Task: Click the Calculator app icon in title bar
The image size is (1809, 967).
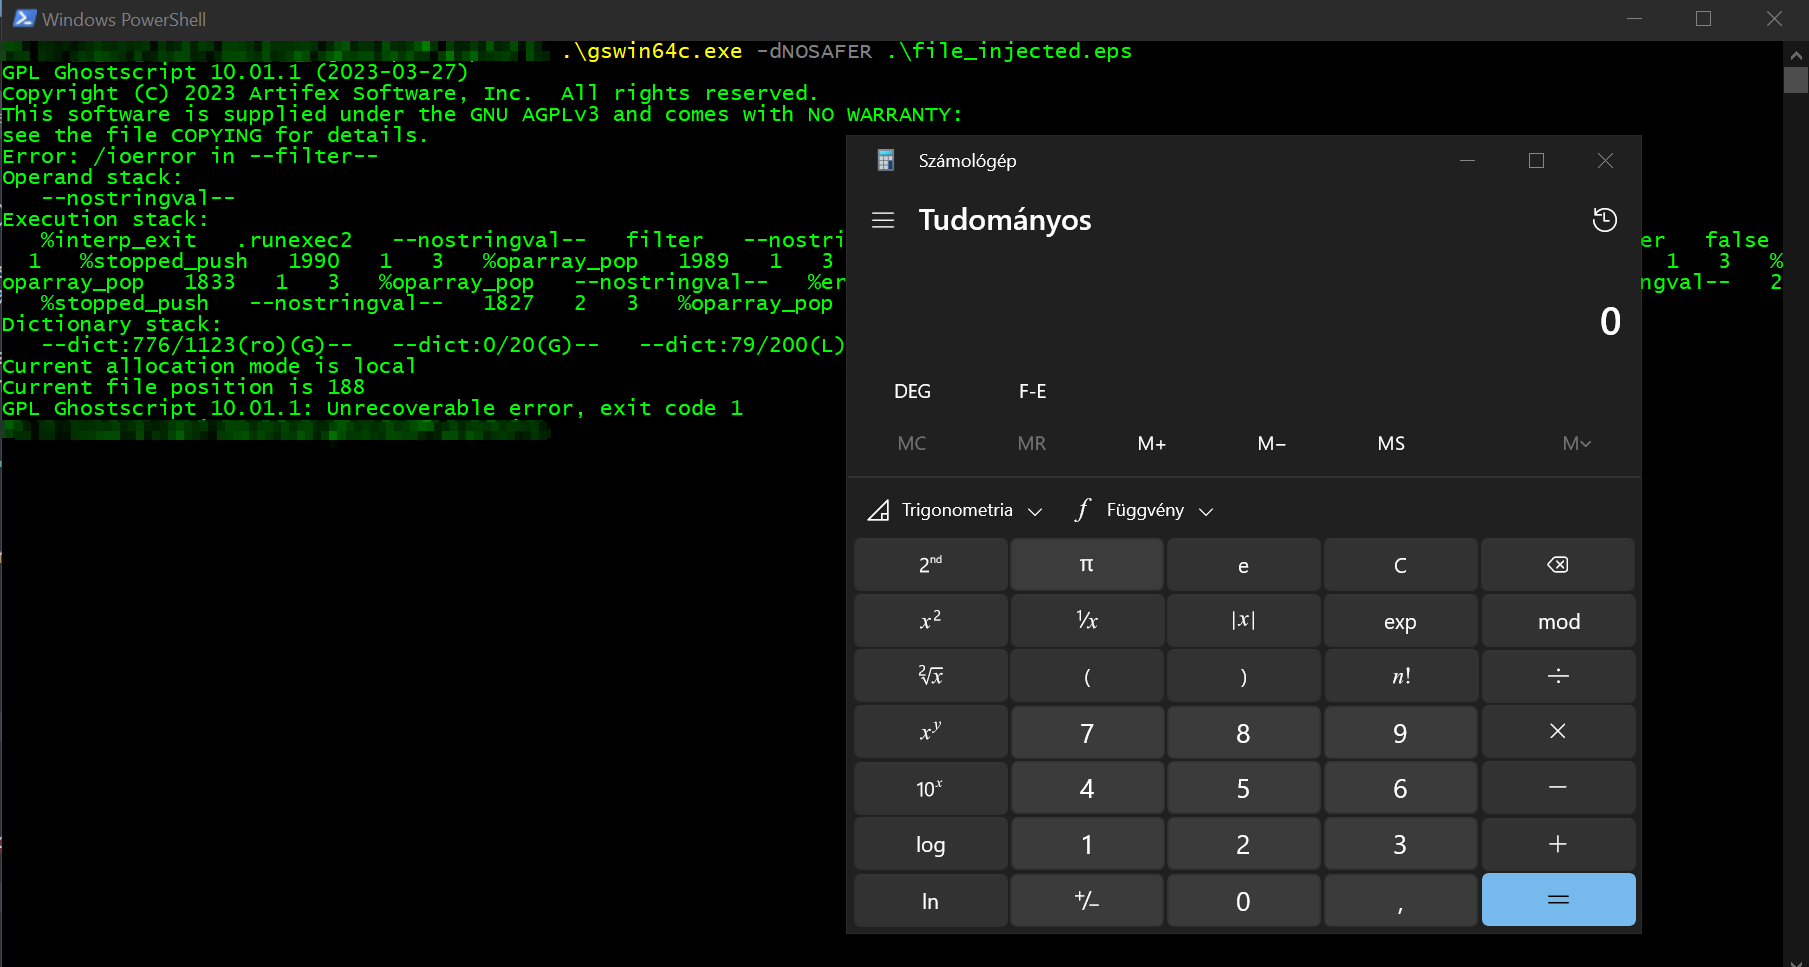Action: click(885, 160)
